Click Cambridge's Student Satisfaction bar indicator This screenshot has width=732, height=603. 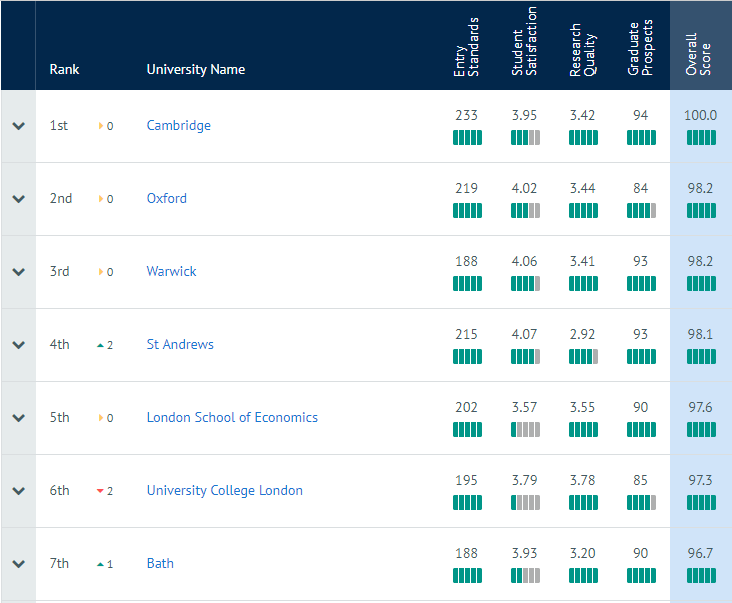525,138
